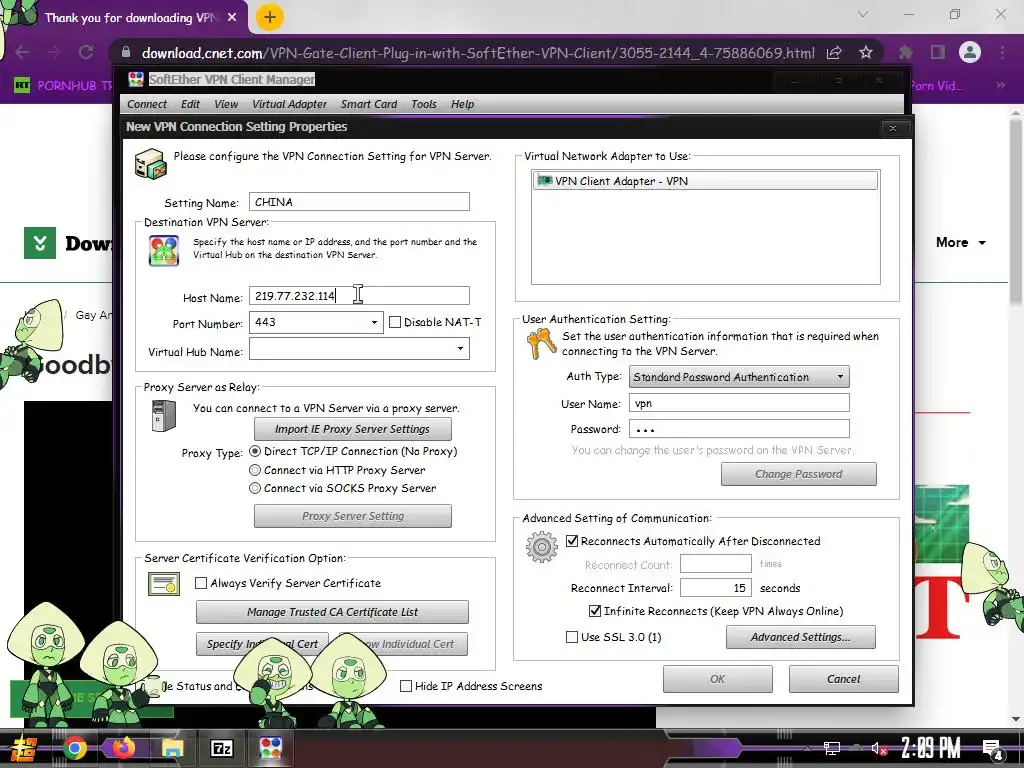Viewport: 1024px width, 768px height.
Task: Open the Edit menu
Action: 190,104
